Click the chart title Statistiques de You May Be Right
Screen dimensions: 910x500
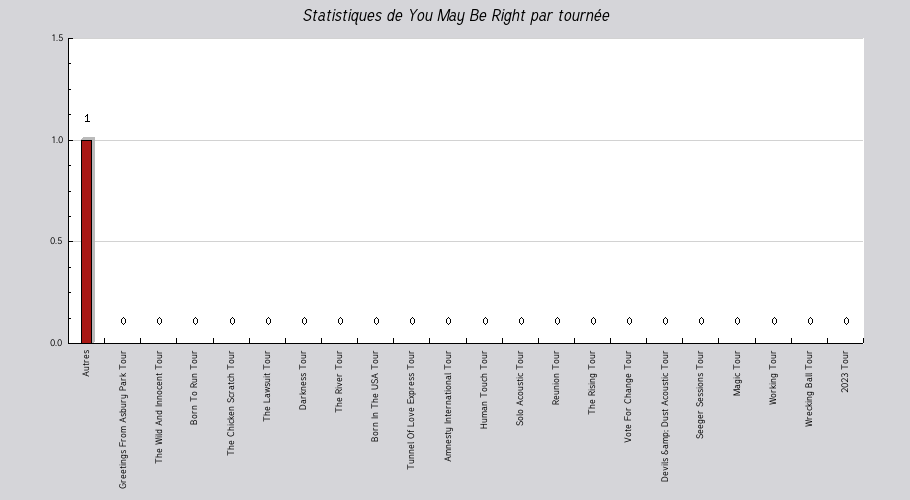point(456,16)
